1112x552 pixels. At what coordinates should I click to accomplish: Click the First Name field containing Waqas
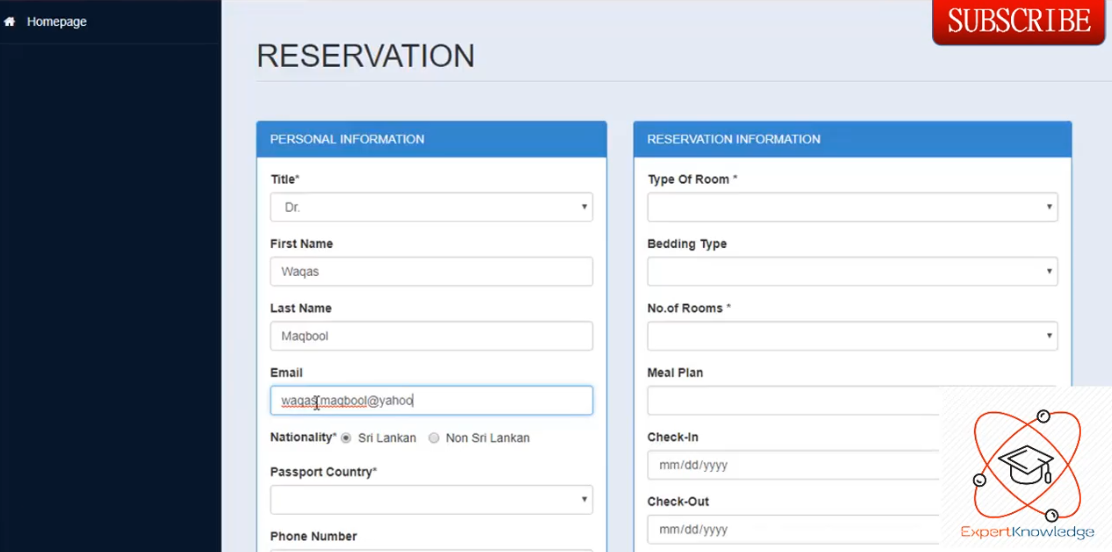click(431, 272)
